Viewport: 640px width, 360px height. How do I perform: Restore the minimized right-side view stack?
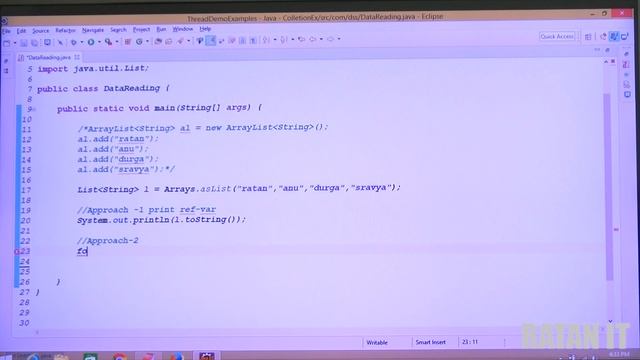627,54
